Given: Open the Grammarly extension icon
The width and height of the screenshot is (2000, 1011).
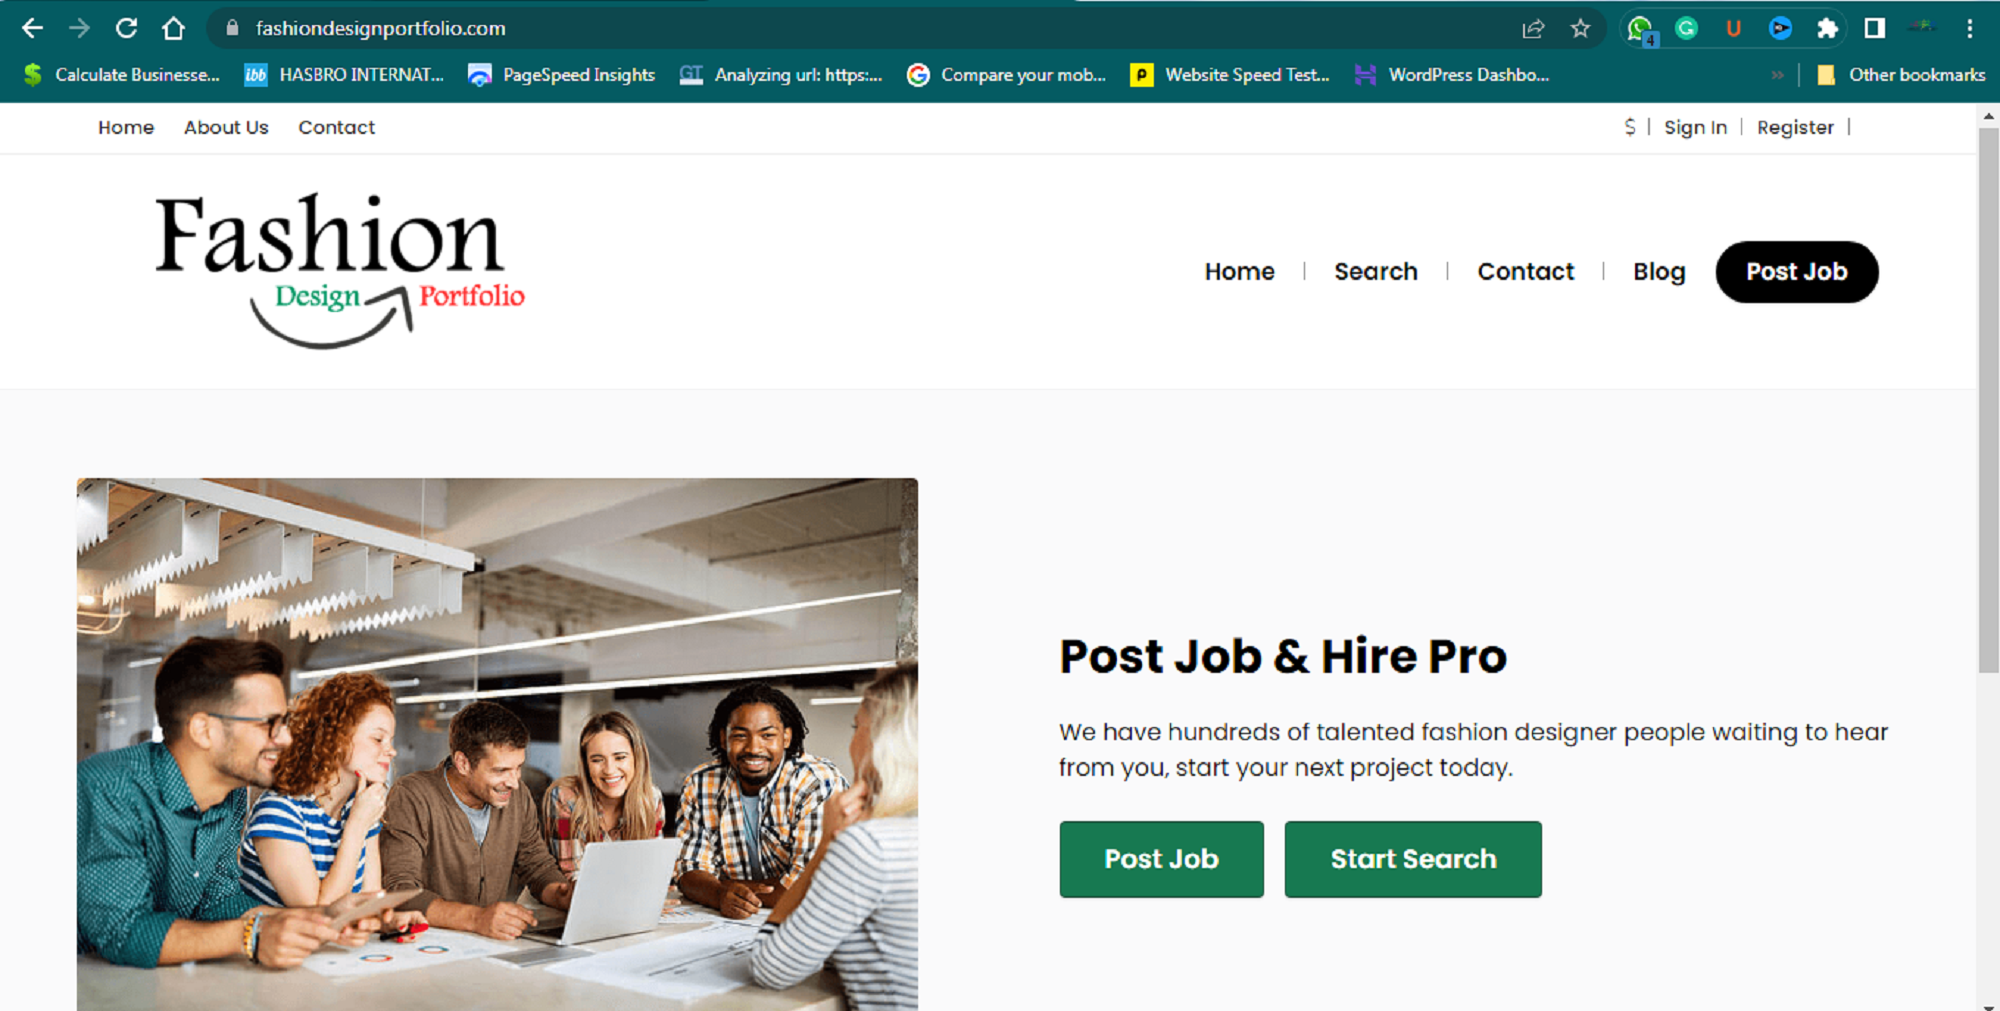Looking at the screenshot, I should click(1687, 28).
